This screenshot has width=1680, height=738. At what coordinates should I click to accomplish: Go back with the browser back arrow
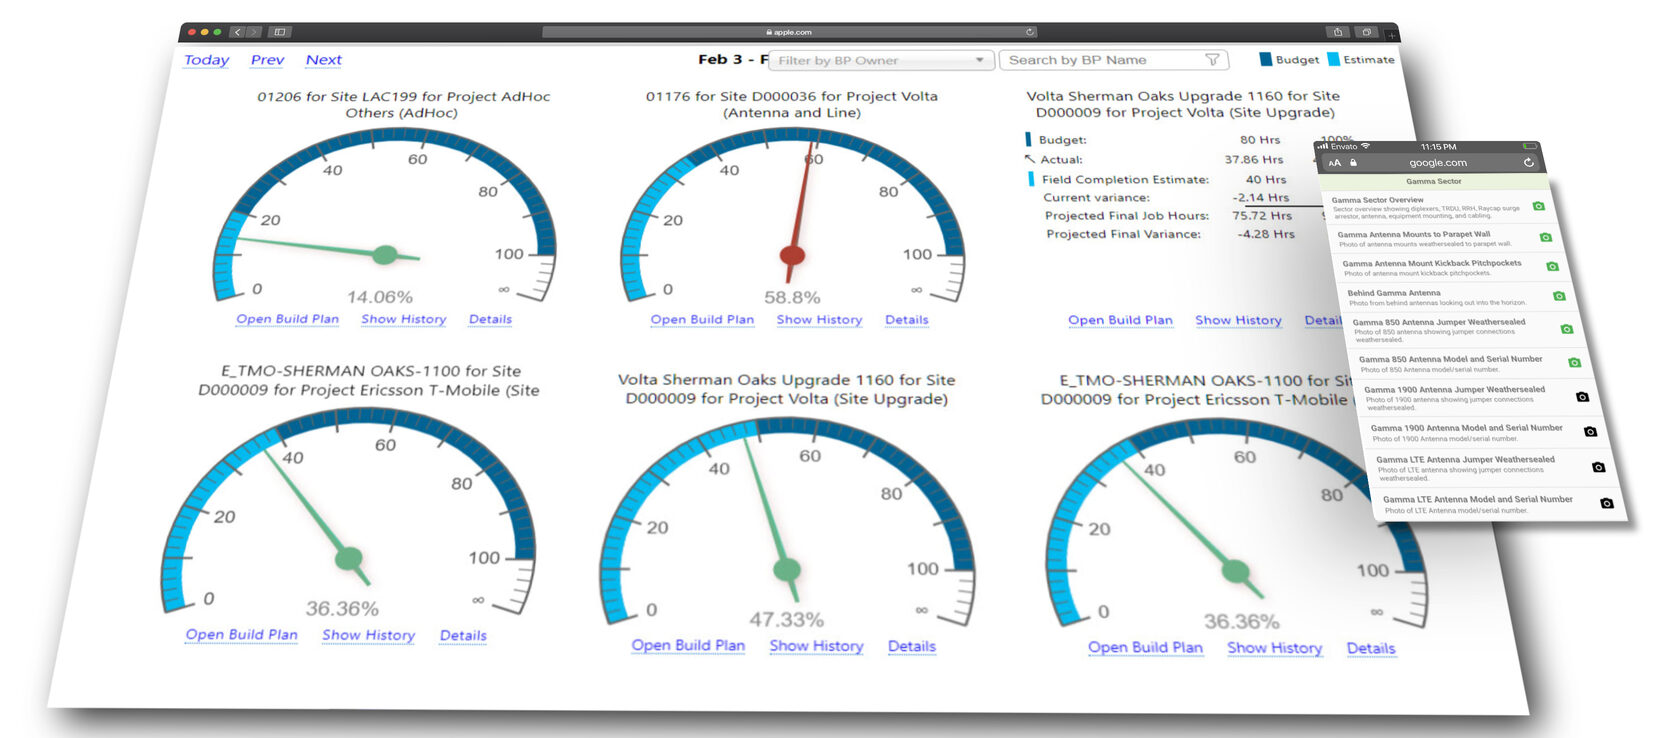click(237, 32)
